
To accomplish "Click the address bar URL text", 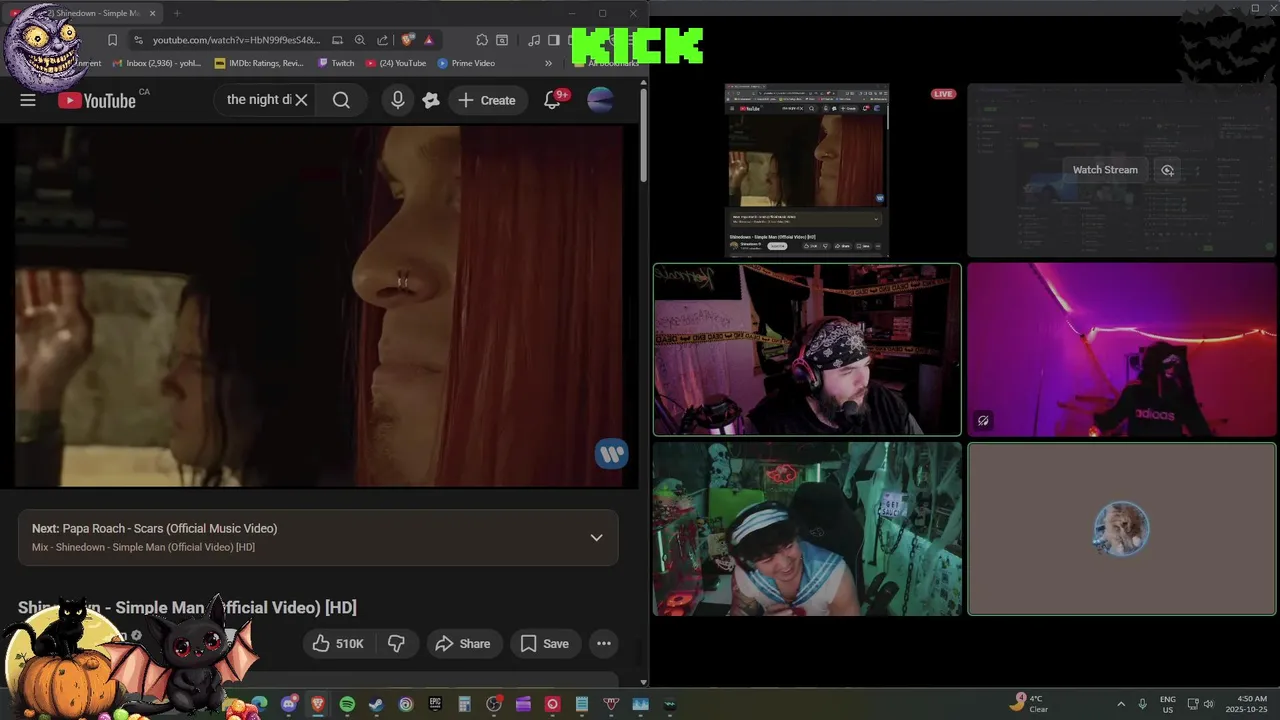I will point(236,40).
